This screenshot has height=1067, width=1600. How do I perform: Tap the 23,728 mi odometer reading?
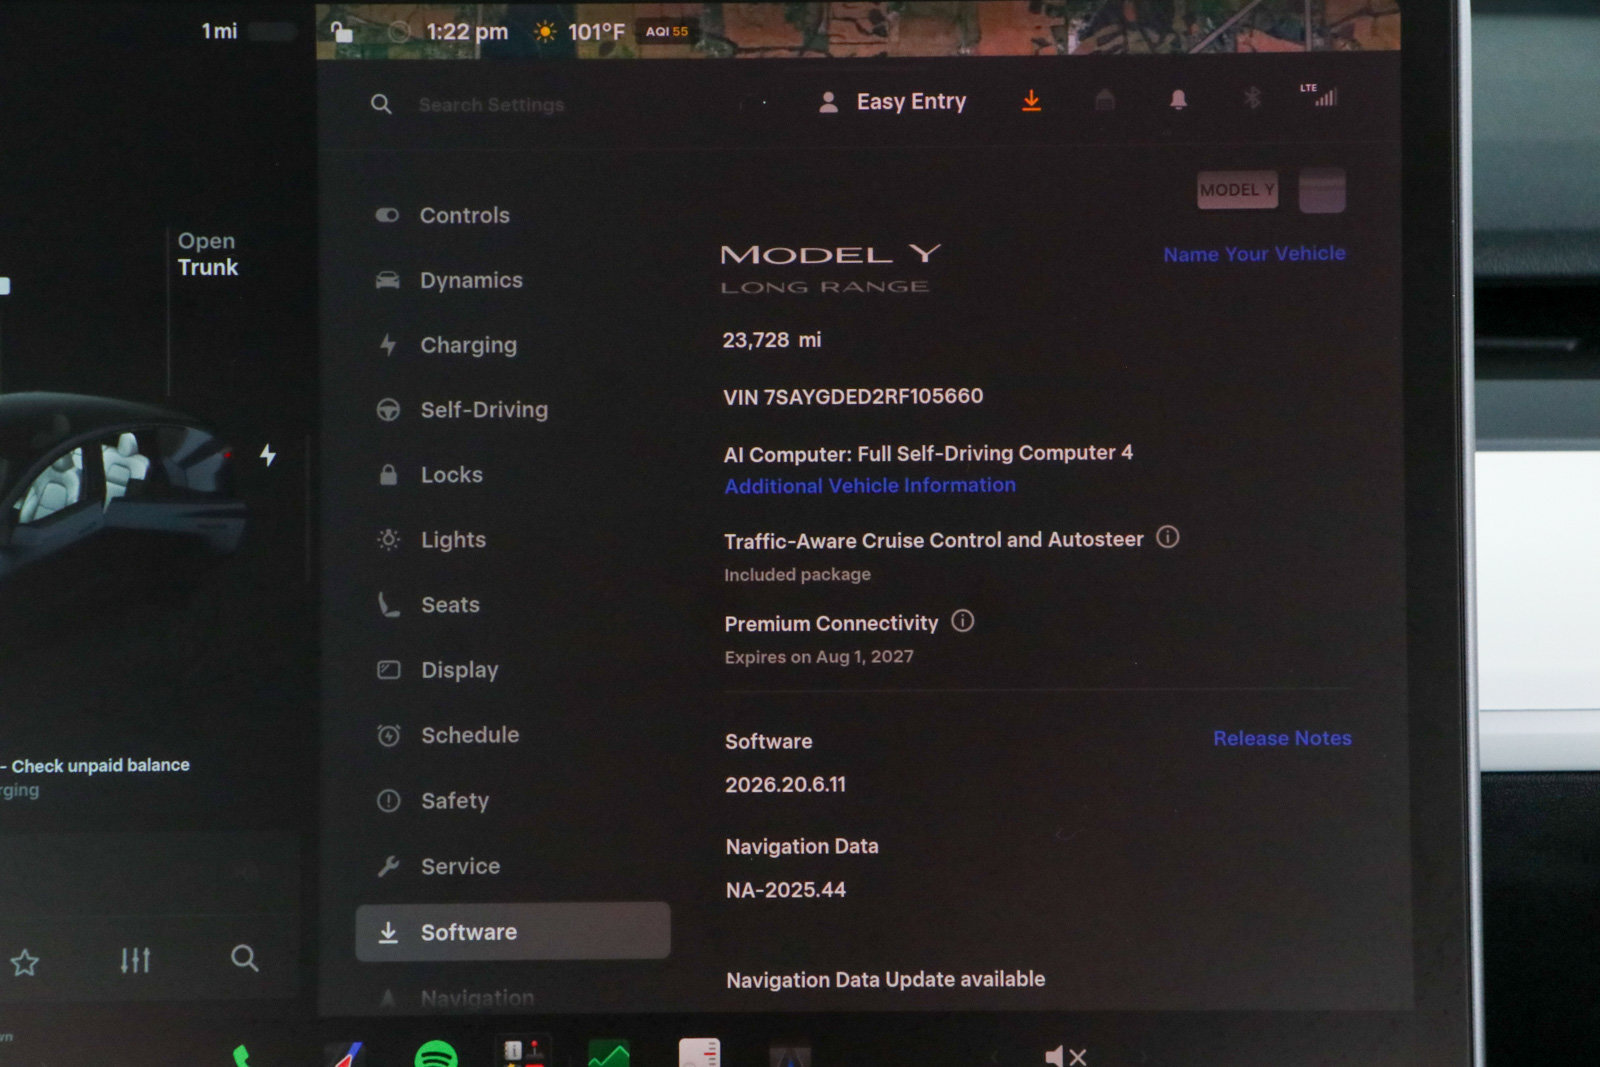(772, 340)
